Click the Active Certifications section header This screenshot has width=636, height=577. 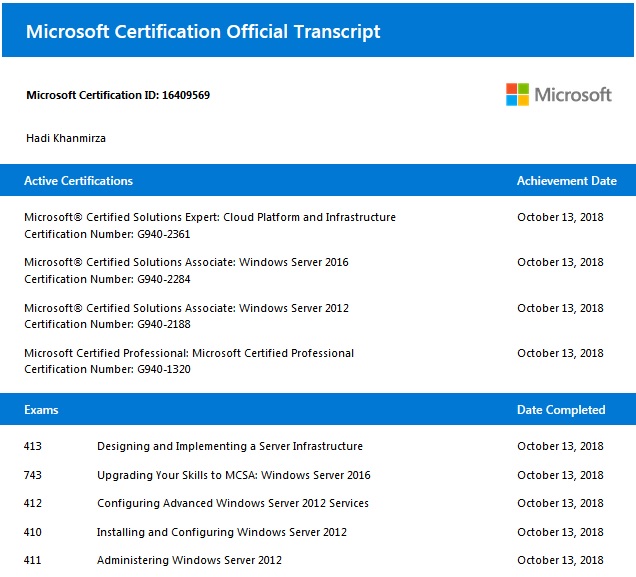click(78, 181)
